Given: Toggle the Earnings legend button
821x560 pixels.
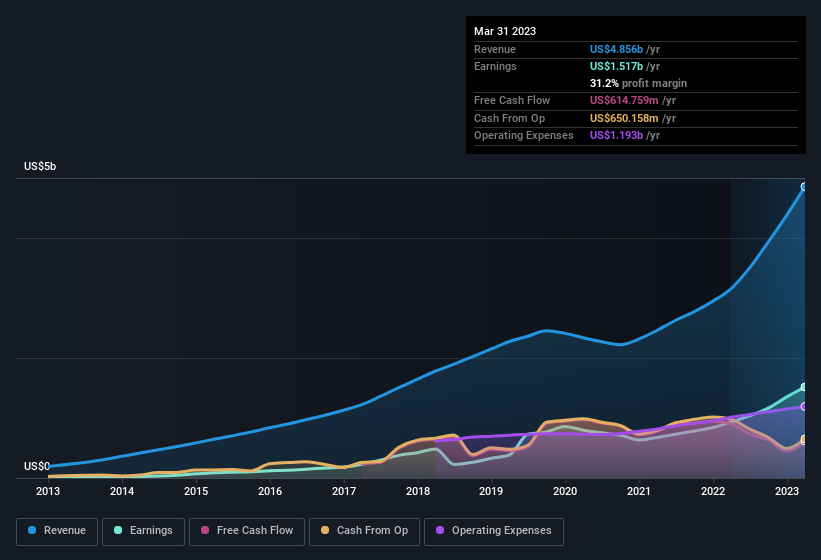Looking at the screenshot, I should pyautogui.click(x=143, y=531).
